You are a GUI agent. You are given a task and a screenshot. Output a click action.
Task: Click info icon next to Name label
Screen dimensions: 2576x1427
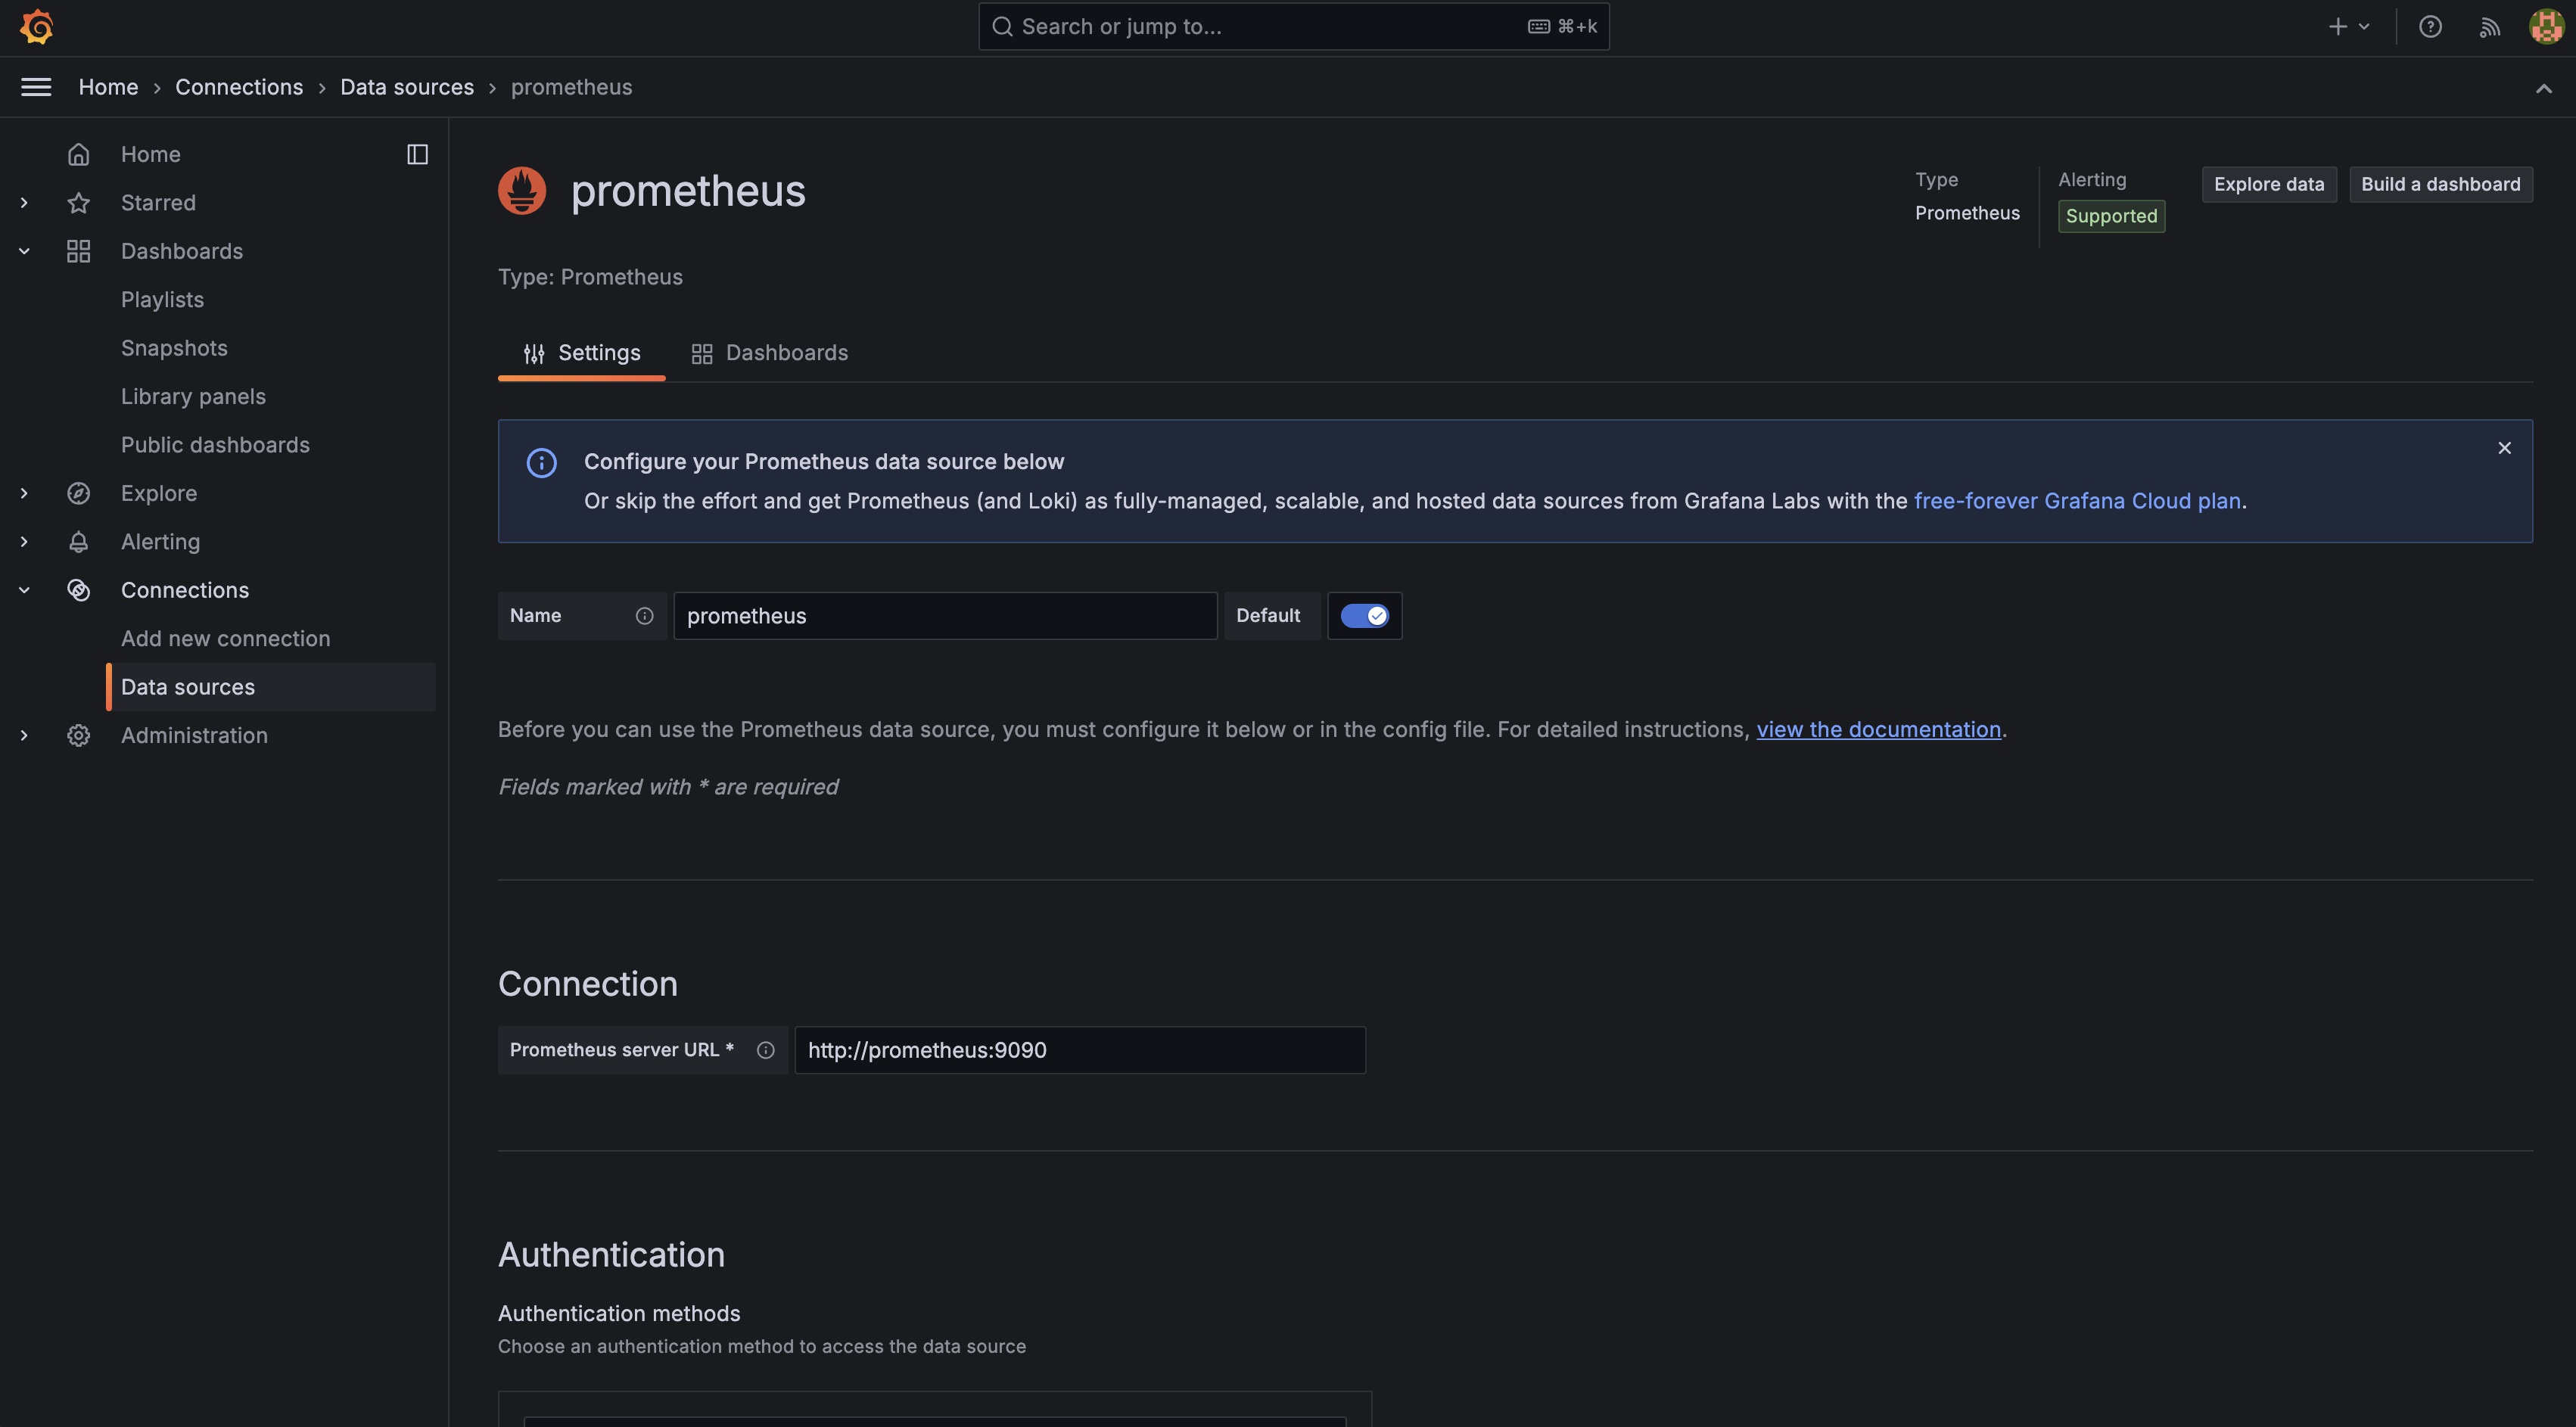[644, 616]
